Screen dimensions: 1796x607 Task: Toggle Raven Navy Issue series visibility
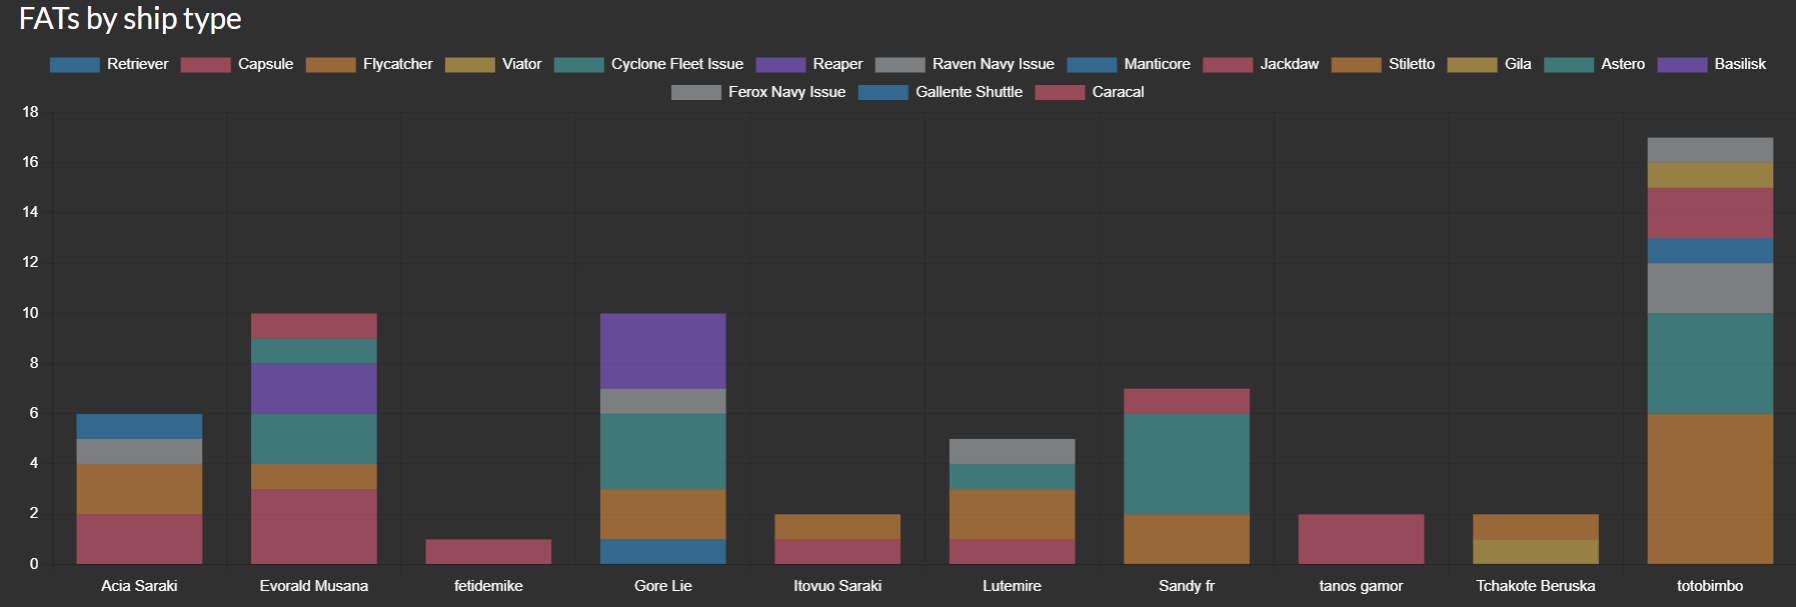coord(992,64)
